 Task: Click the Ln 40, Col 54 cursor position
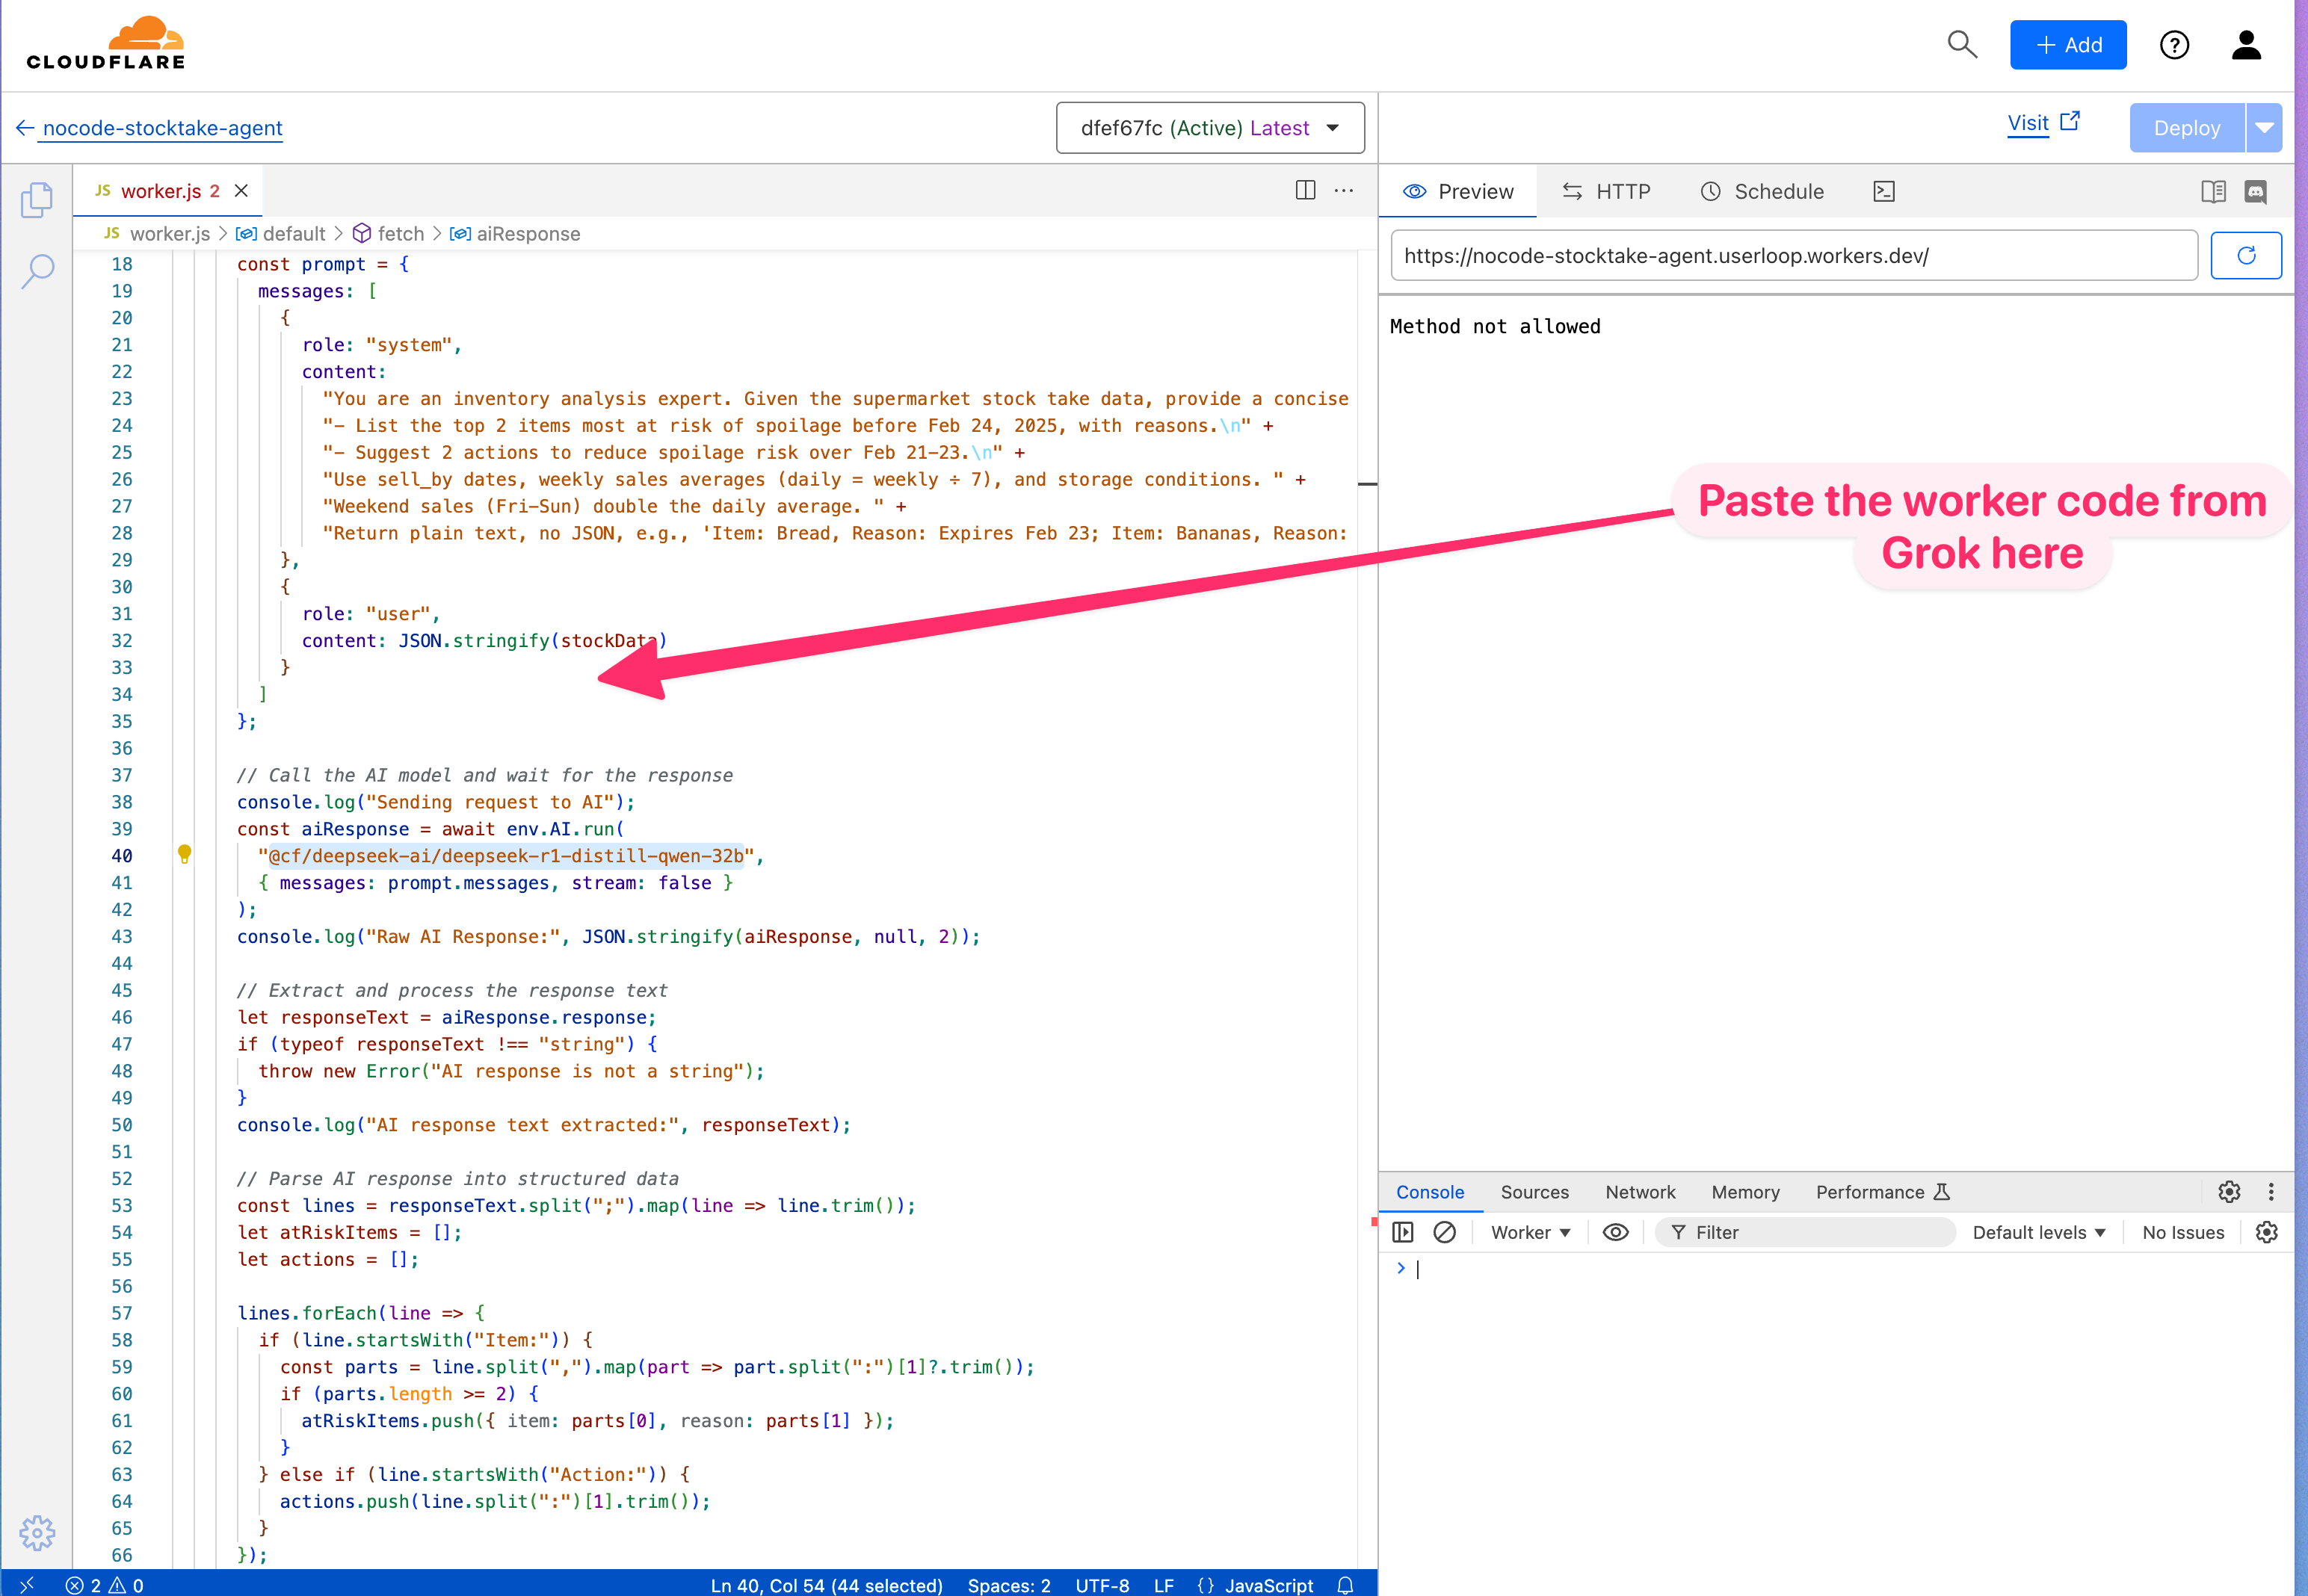(826, 1585)
